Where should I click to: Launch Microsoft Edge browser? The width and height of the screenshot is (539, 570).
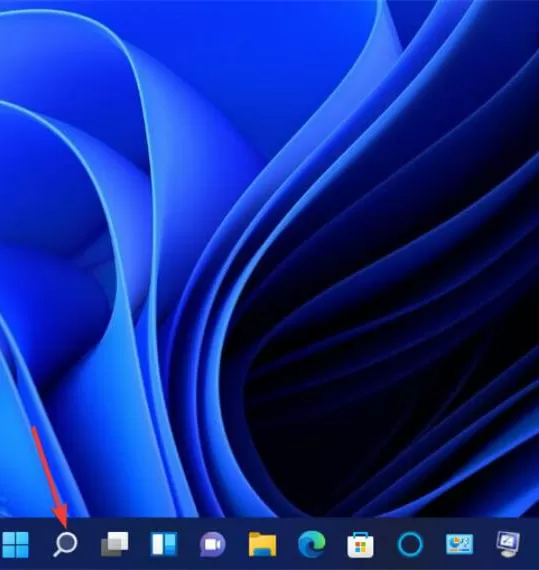[311, 544]
